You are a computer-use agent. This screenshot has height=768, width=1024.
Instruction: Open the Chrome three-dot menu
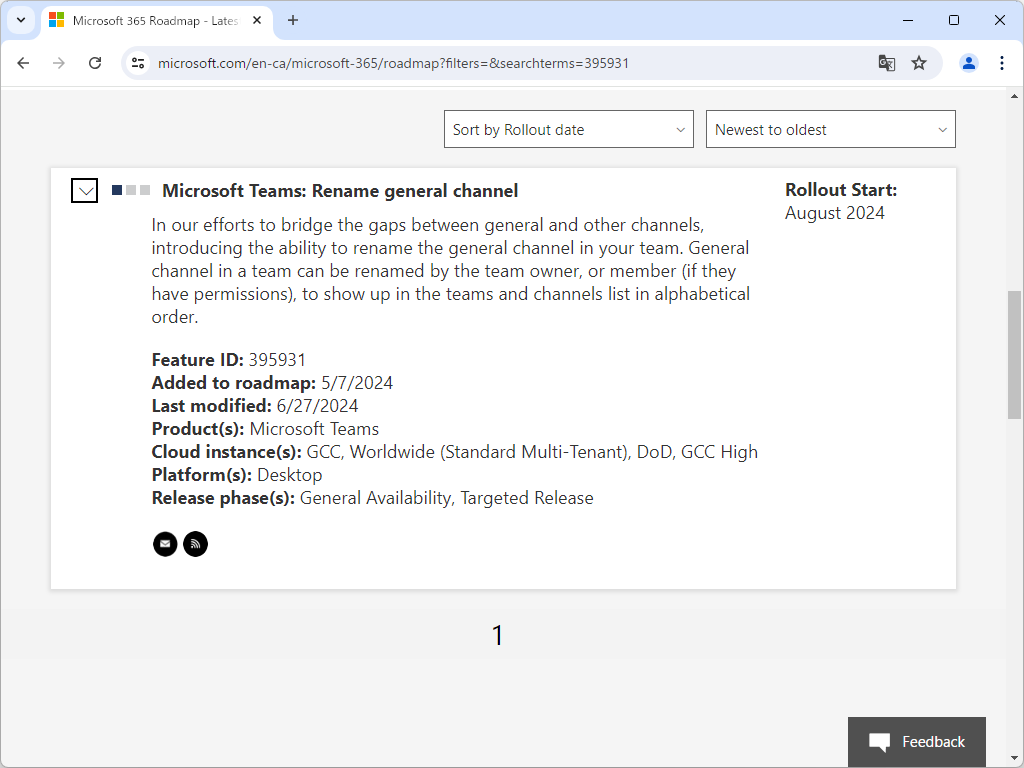pos(1002,62)
